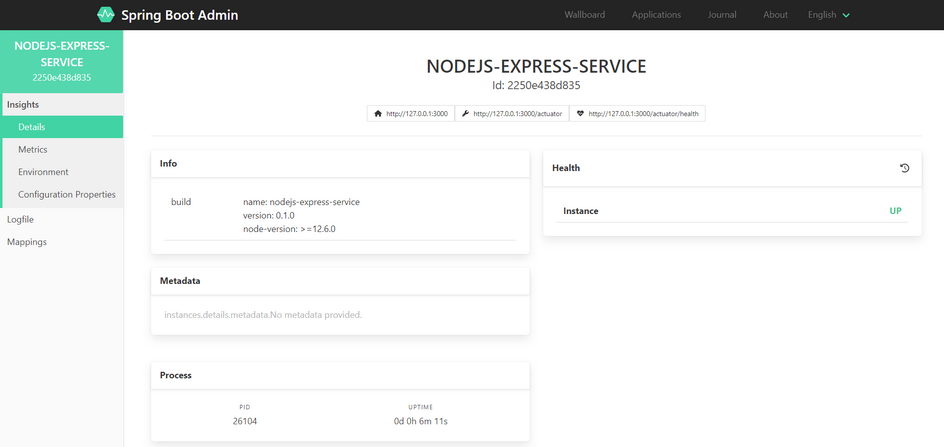Open the Applications page
Image resolution: width=944 pixels, height=447 pixels.
coord(656,15)
